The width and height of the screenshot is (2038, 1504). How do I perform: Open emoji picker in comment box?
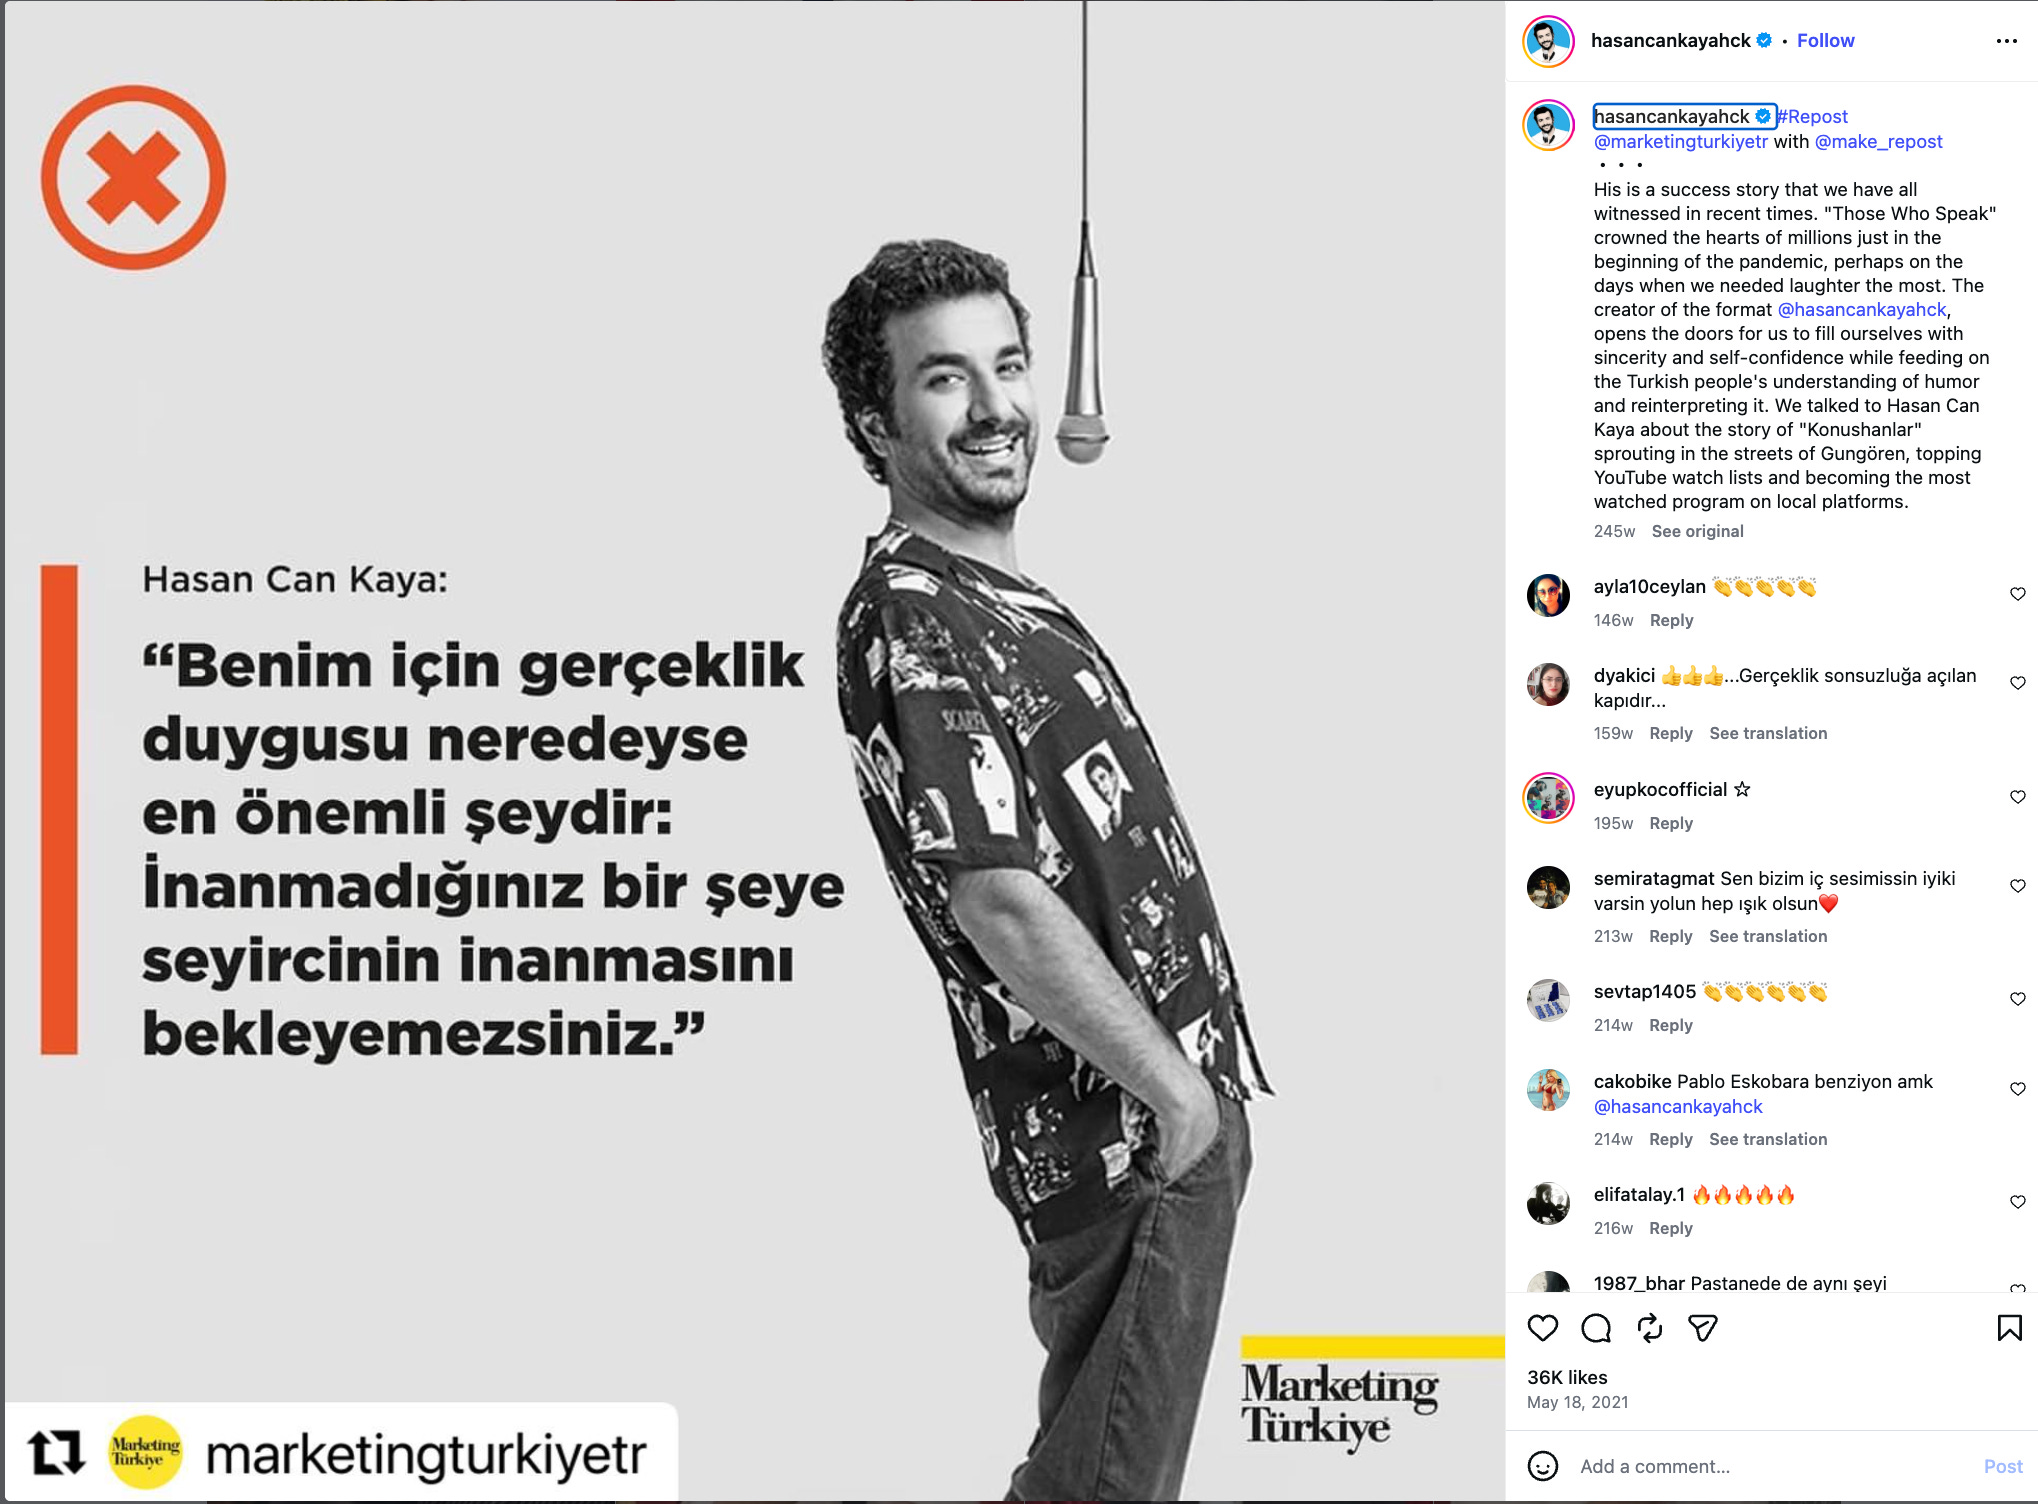(x=1543, y=1466)
